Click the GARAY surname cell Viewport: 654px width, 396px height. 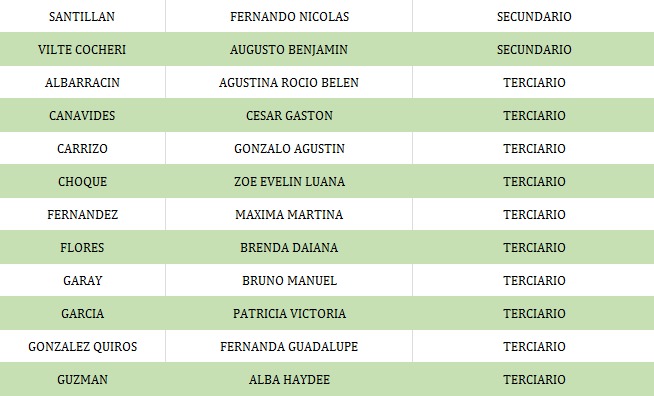(x=82, y=280)
